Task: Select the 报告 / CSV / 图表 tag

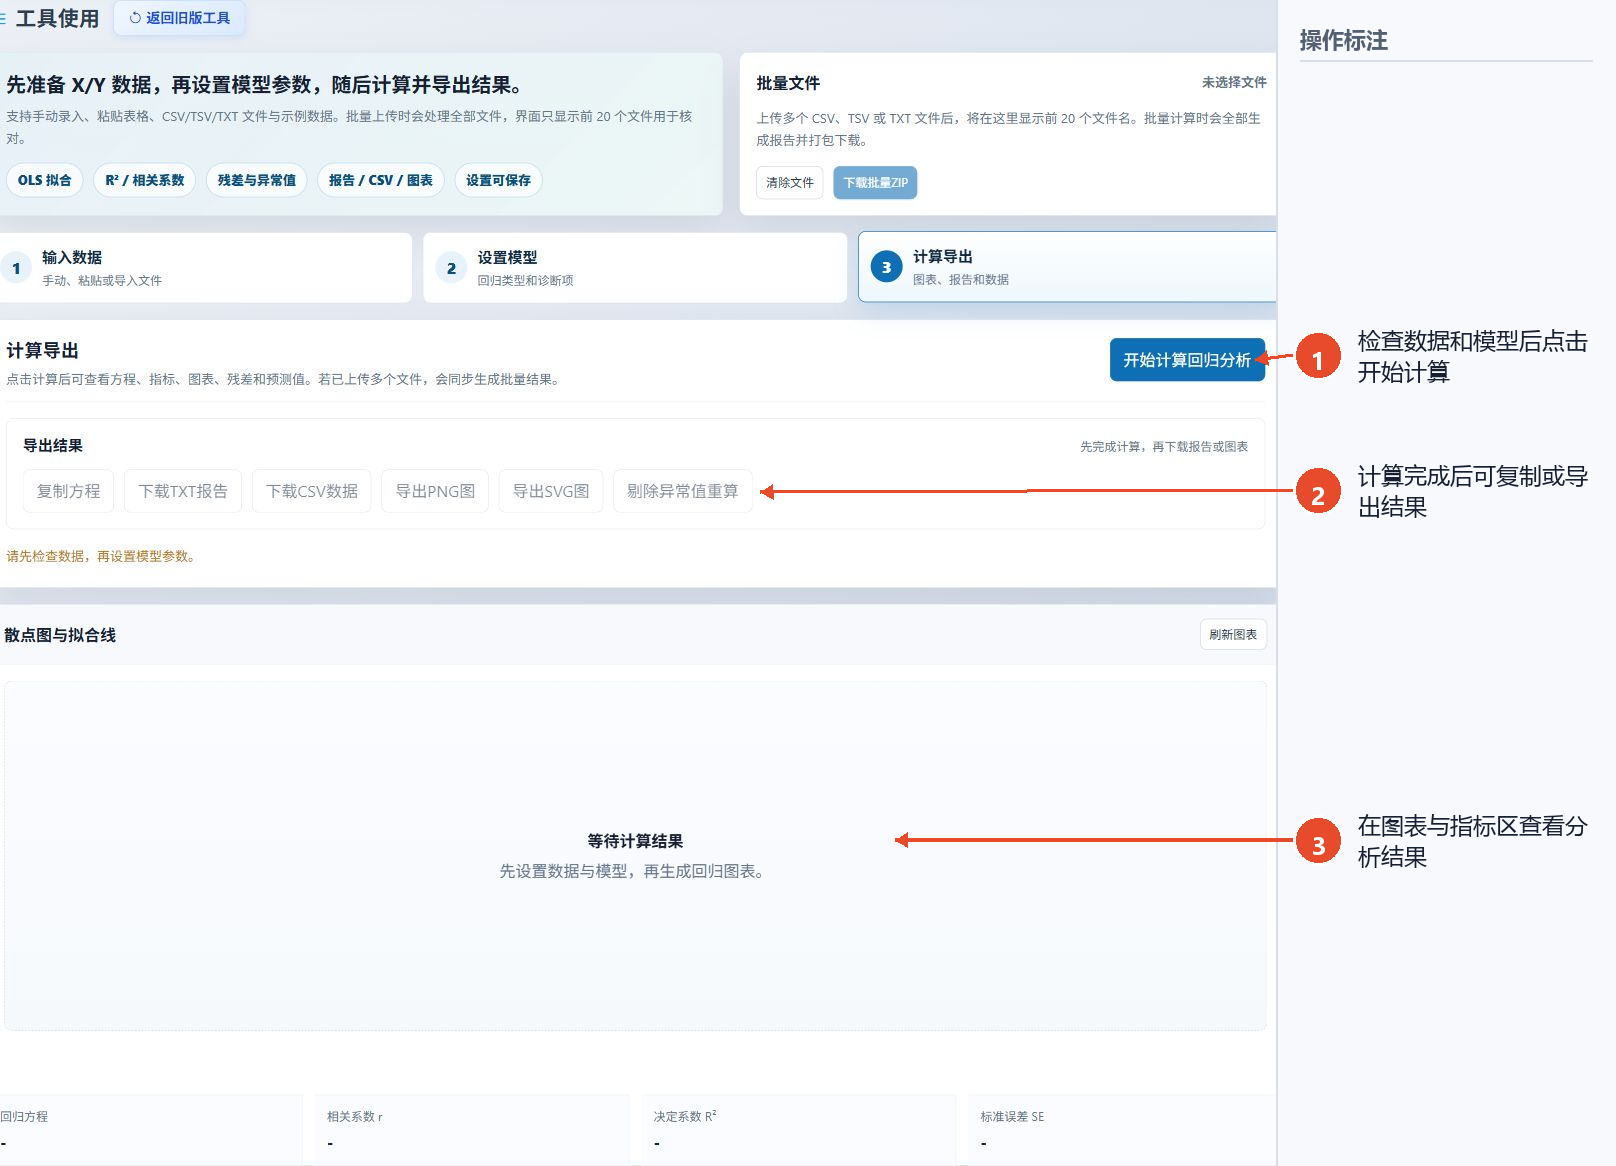Action: 381,180
